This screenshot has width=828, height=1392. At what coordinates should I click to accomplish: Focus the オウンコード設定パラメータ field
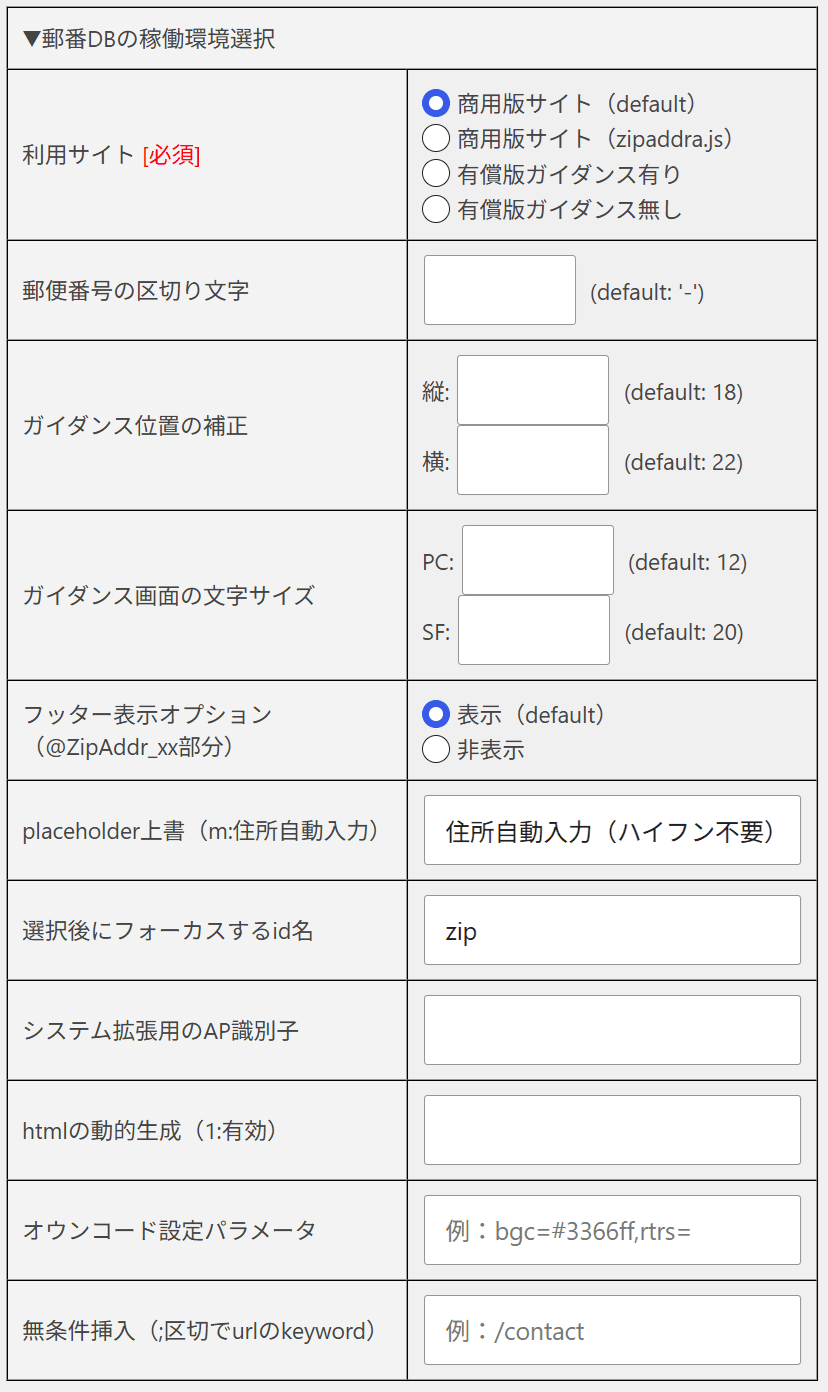tap(612, 1230)
